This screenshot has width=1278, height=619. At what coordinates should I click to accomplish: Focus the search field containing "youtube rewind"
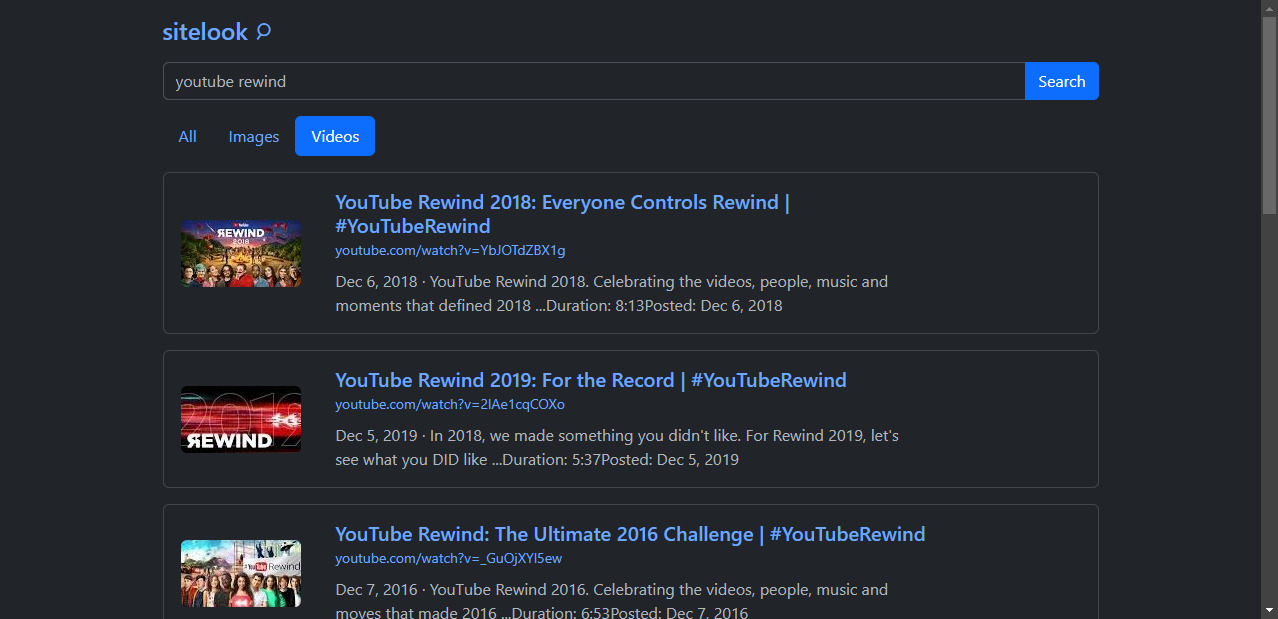594,81
